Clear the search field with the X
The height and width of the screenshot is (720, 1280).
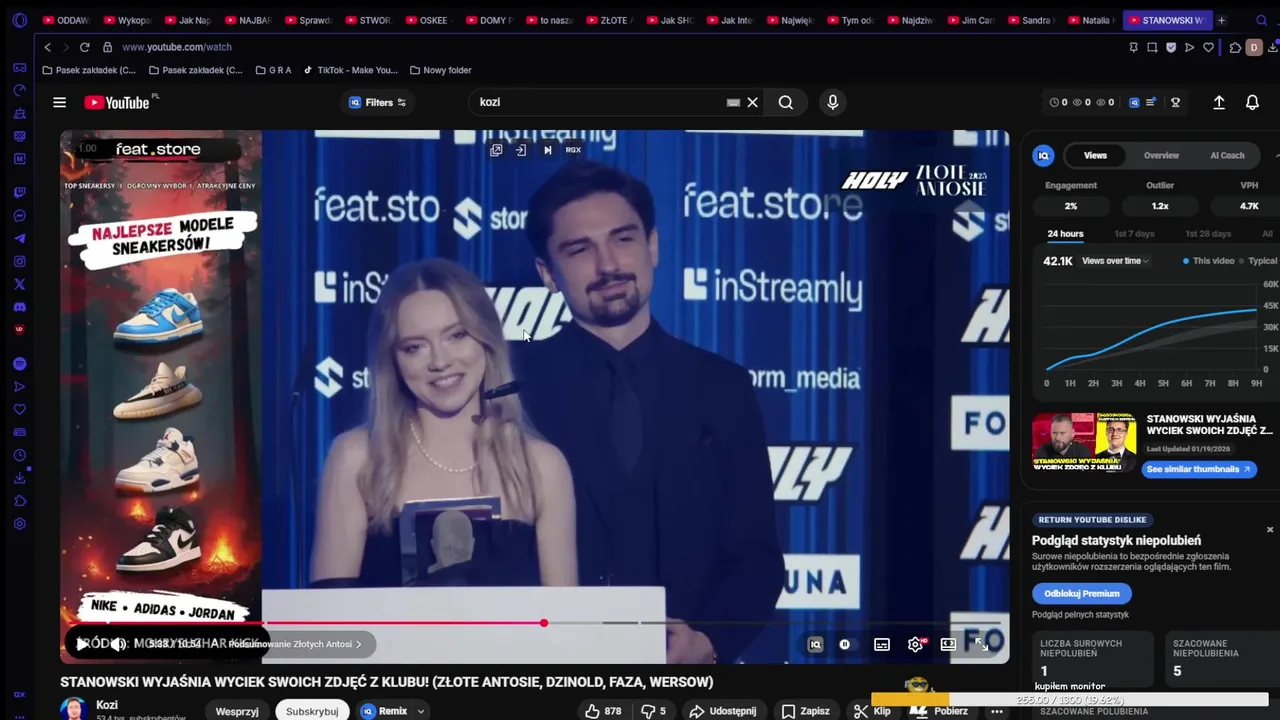(753, 102)
